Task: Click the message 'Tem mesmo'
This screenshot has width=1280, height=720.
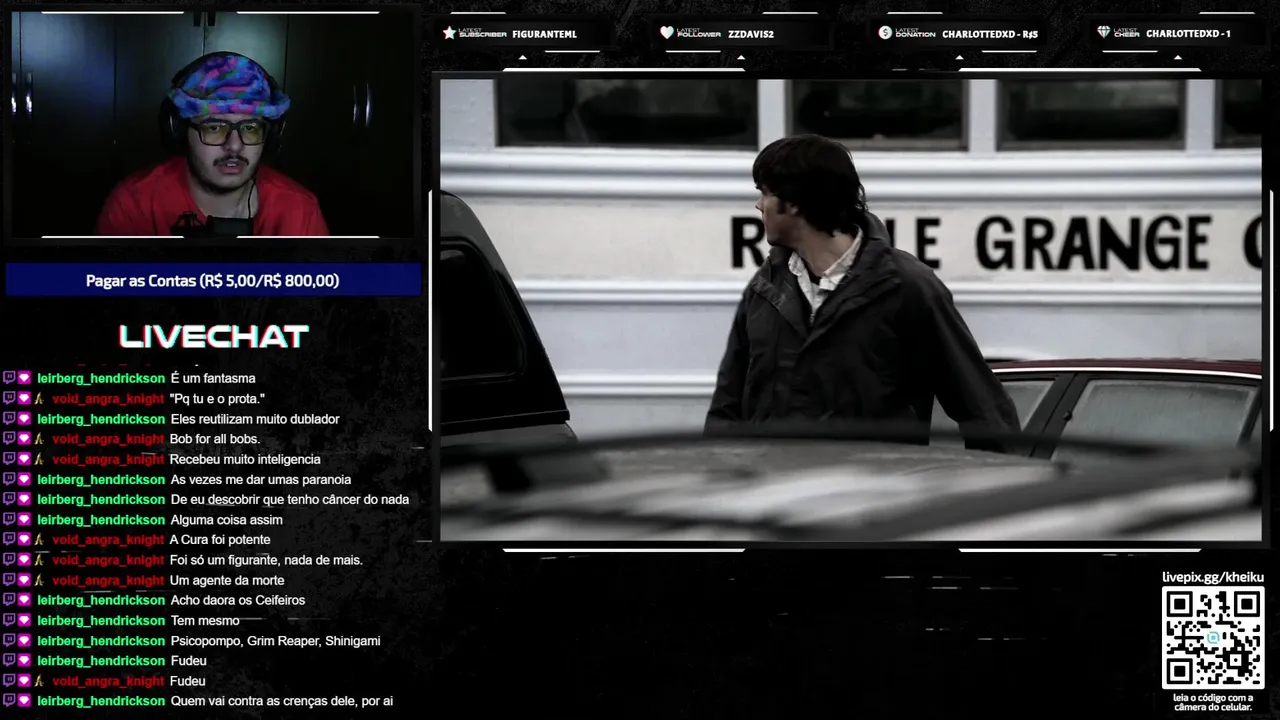Action: pyautogui.click(x=205, y=620)
